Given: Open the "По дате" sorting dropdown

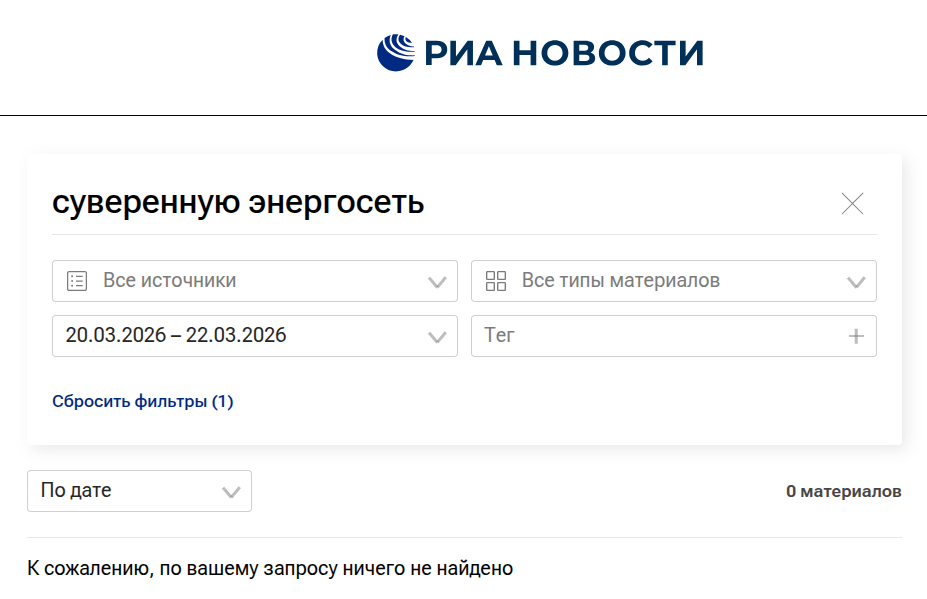Looking at the screenshot, I should pyautogui.click(x=120, y=491).
